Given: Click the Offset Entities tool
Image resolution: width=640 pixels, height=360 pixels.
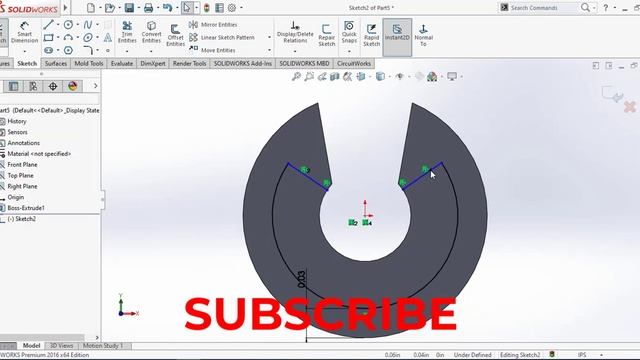Looking at the screenshot, I should pos(176,36).
